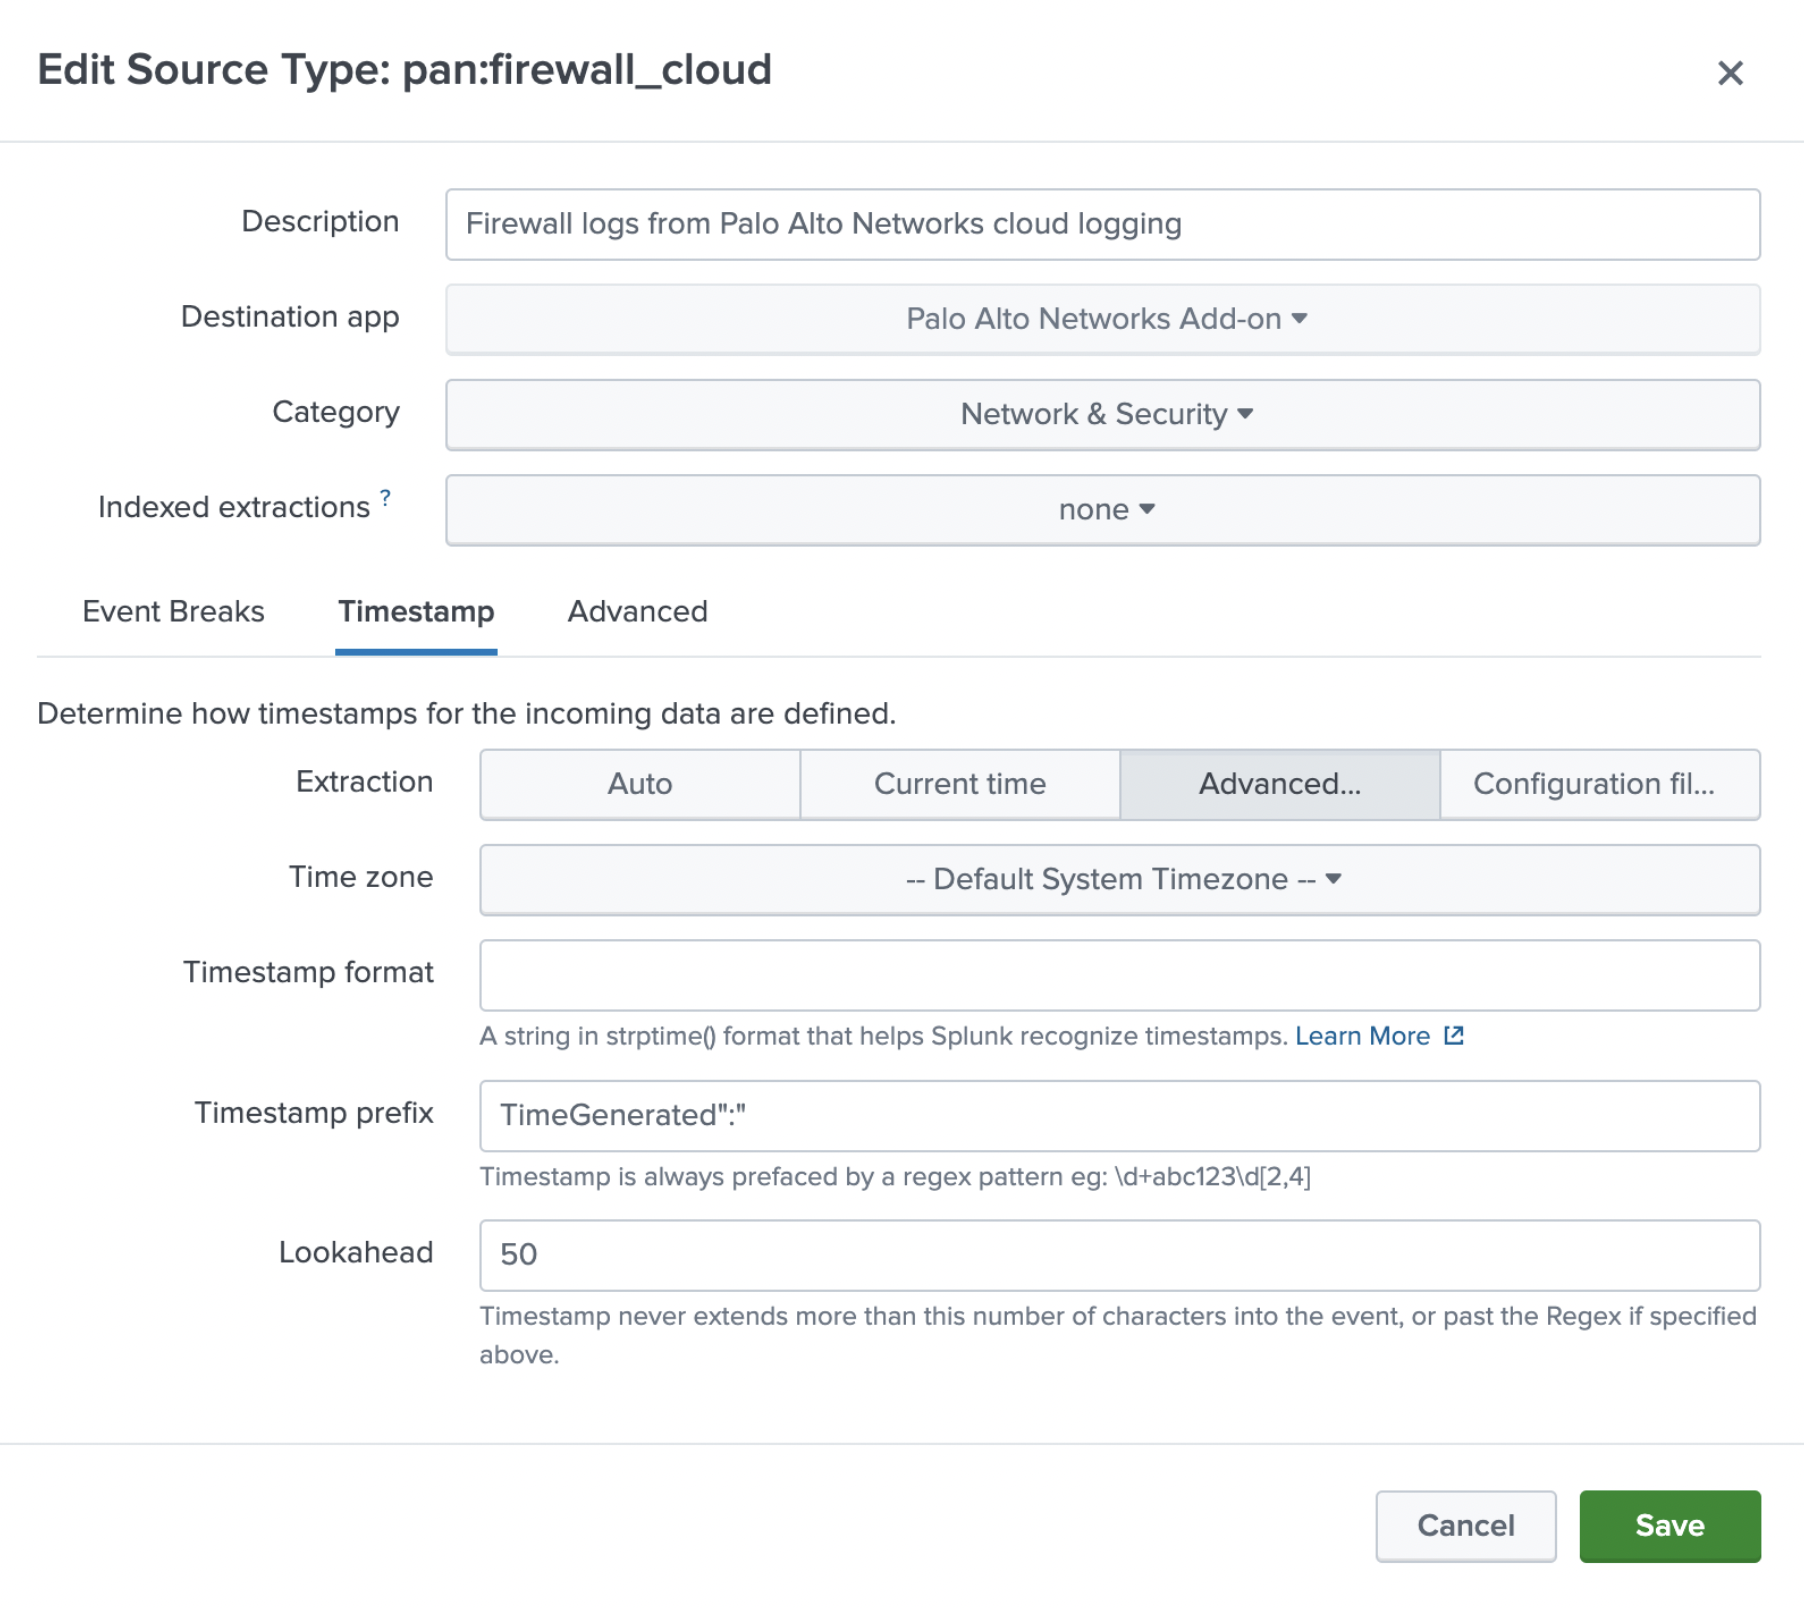Switch to the Event Breaks tab
Screen dimensions: 1804x1608
[x=173, y=611]
